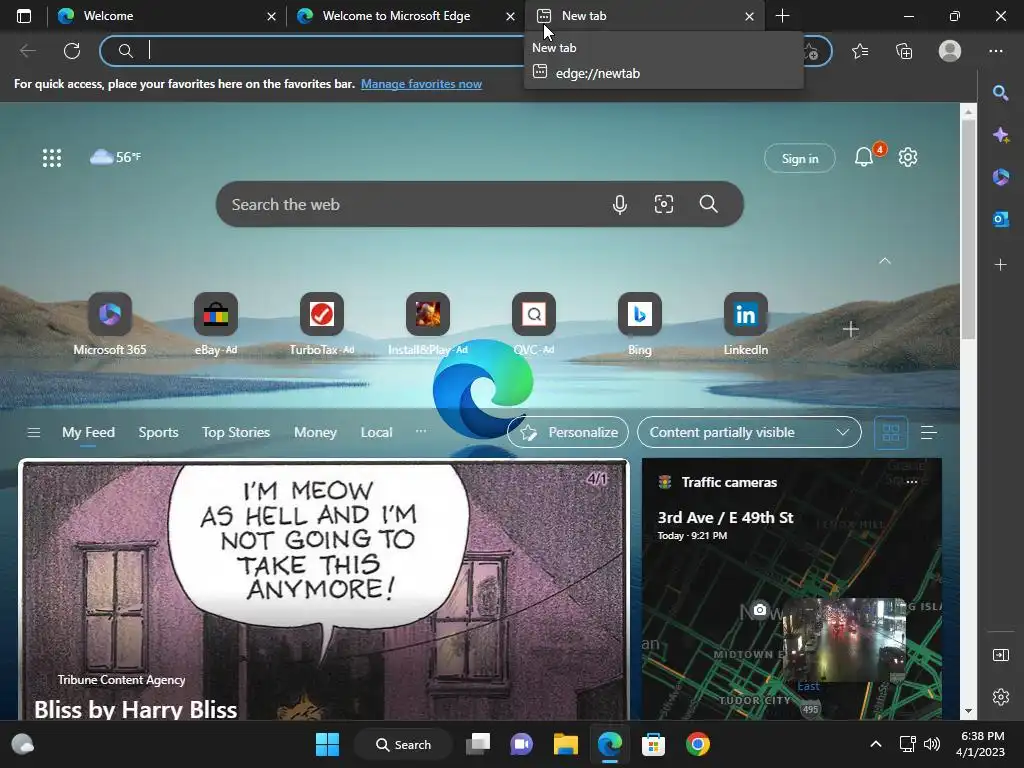Open the 3rd Ave / E 49th St camera
The height and width of the screenshot is (768, 1024).
coord(725,517)
